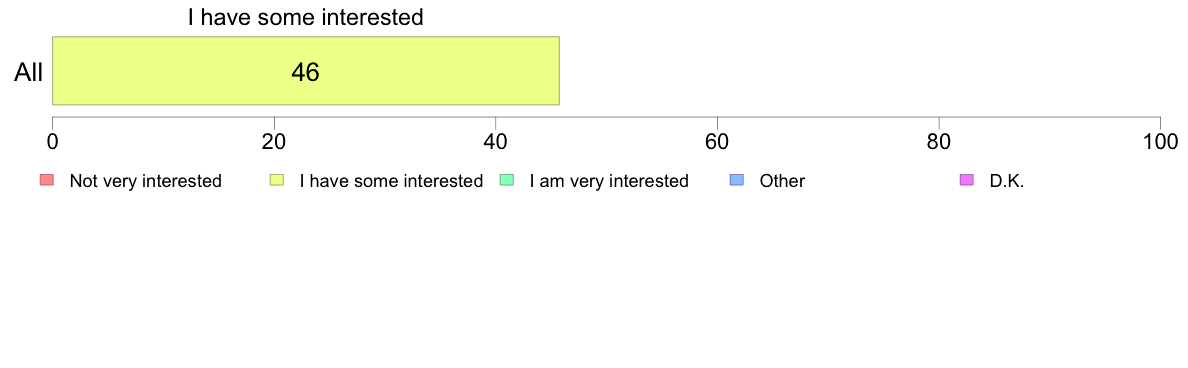Image resolution: width=1188 pixels, height=368 pixels.
Task: Click the All row label
Action: (x=28, y=73)
